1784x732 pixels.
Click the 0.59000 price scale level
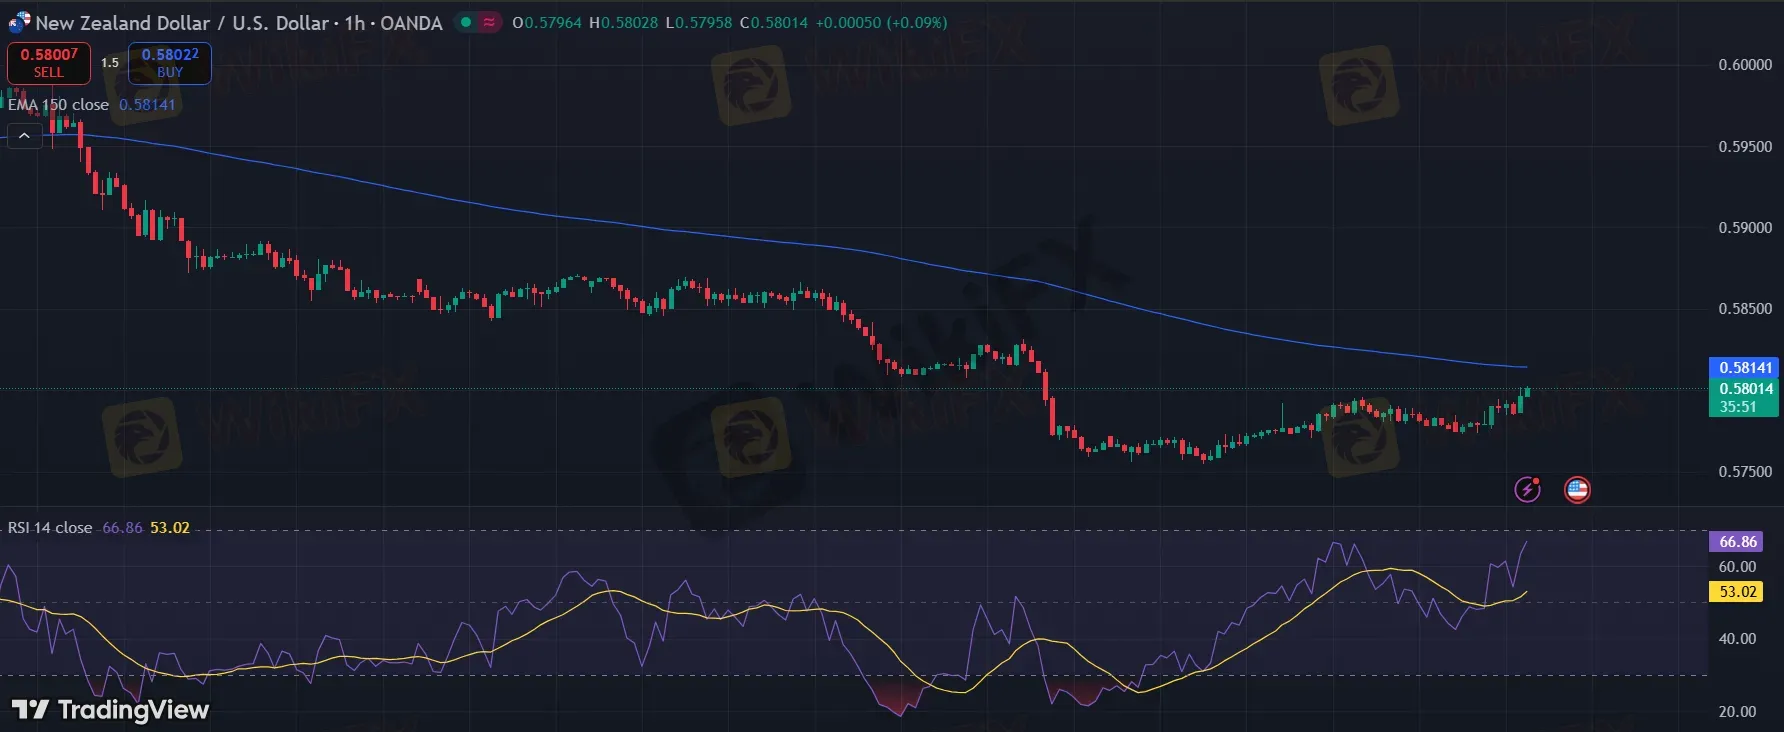(1745, 228)
